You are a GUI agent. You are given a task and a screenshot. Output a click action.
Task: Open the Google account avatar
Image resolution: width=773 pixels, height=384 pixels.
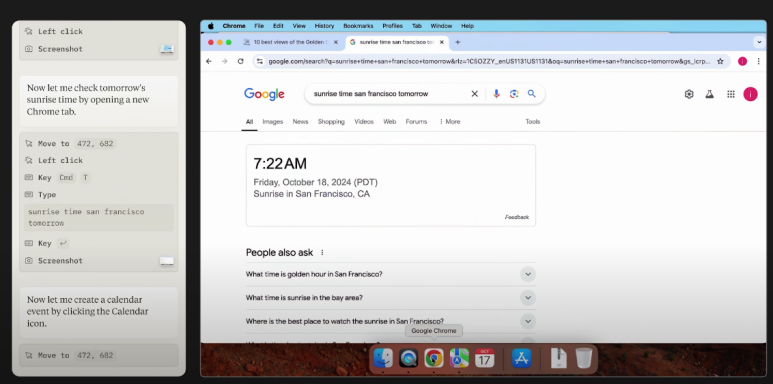pos(750,94)
